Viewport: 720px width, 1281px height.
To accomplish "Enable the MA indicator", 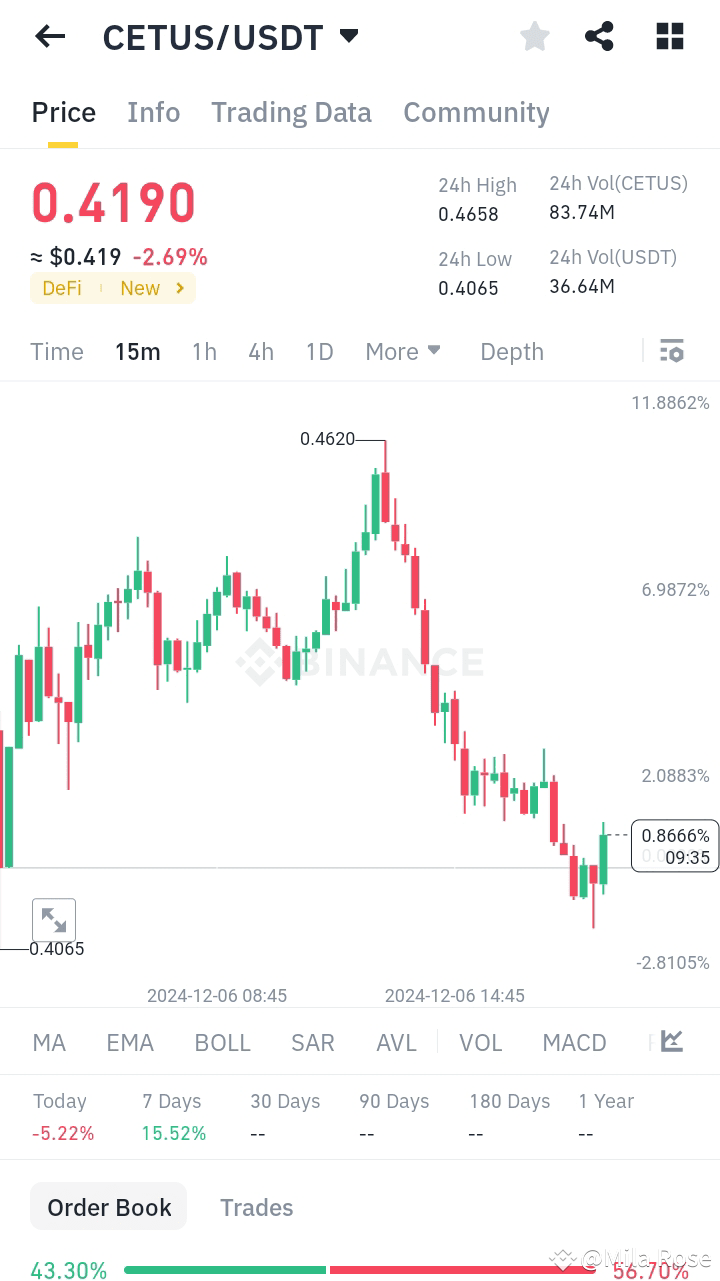I will coord(48,1042).
